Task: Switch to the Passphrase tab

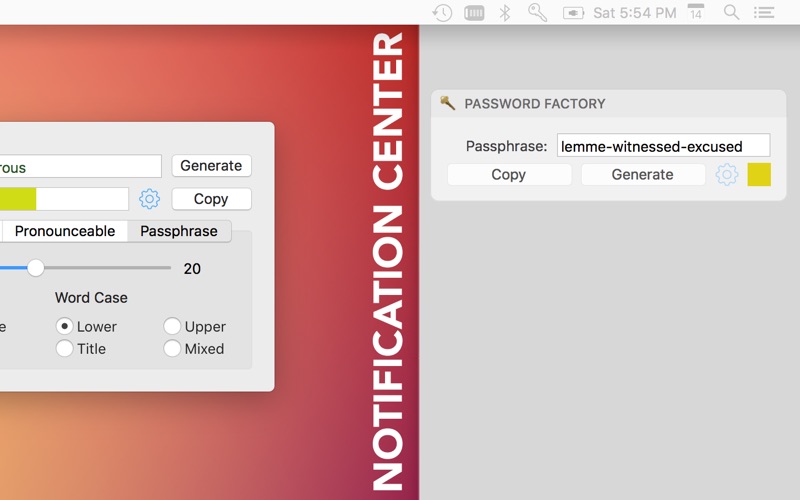Action: (x=179, y=231)
